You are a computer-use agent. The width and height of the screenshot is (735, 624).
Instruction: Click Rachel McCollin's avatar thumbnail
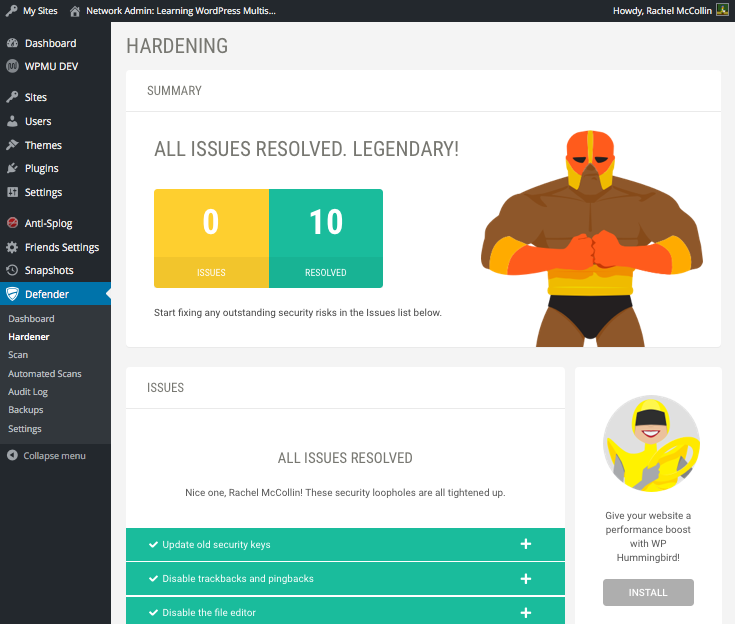click(722, 10)
